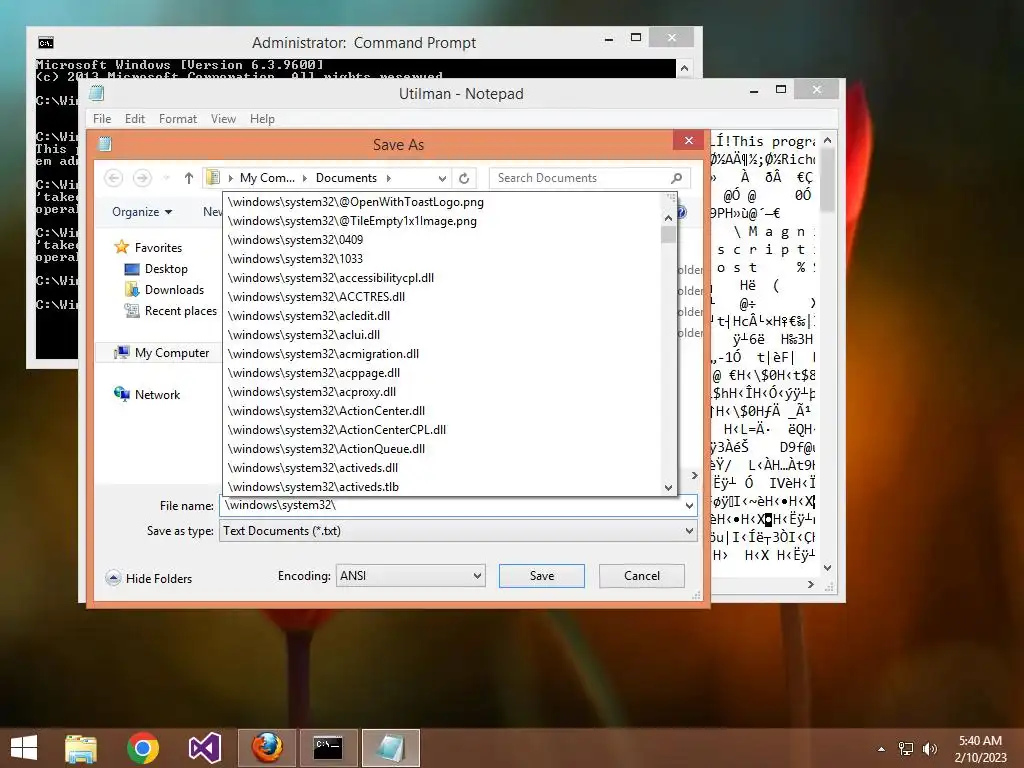Viewport: 1024px width, 768px height.
Task: Click the Hide Folders arrow icon
Action: [113, 578]
